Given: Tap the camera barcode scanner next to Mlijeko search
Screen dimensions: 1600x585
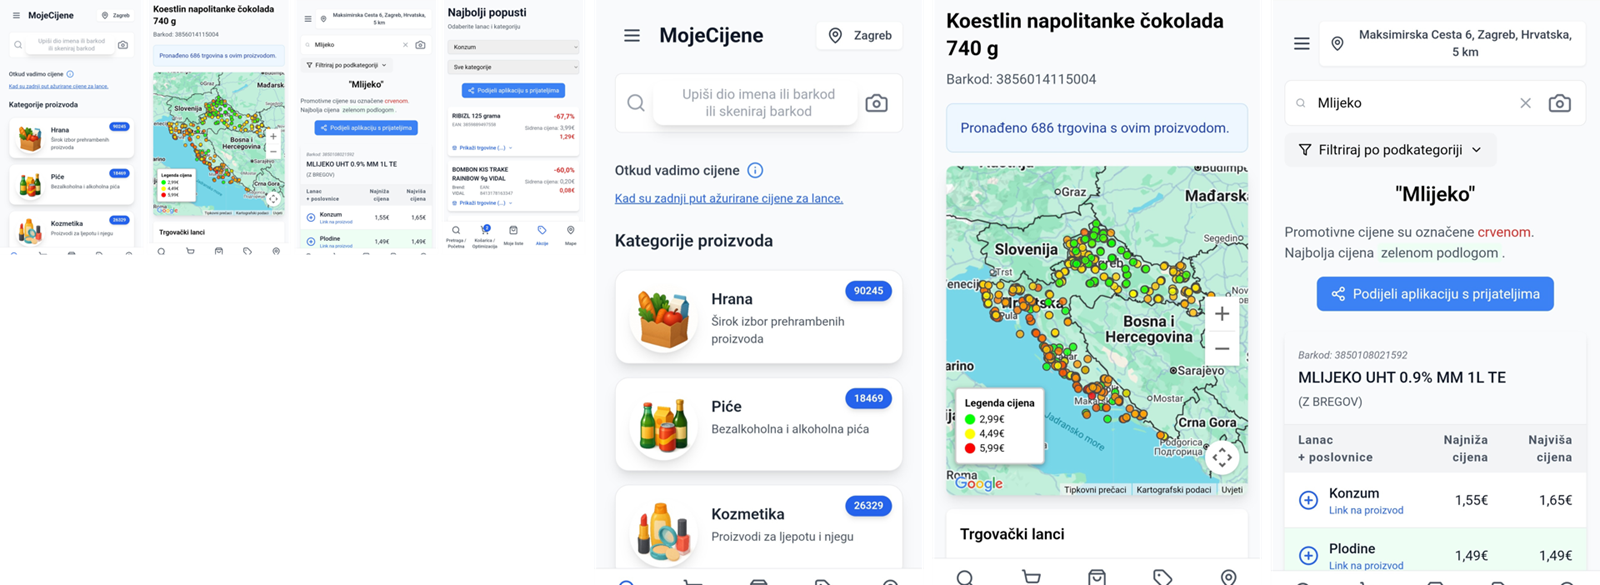Looking at the screenshot, I should click(1559, 103).
